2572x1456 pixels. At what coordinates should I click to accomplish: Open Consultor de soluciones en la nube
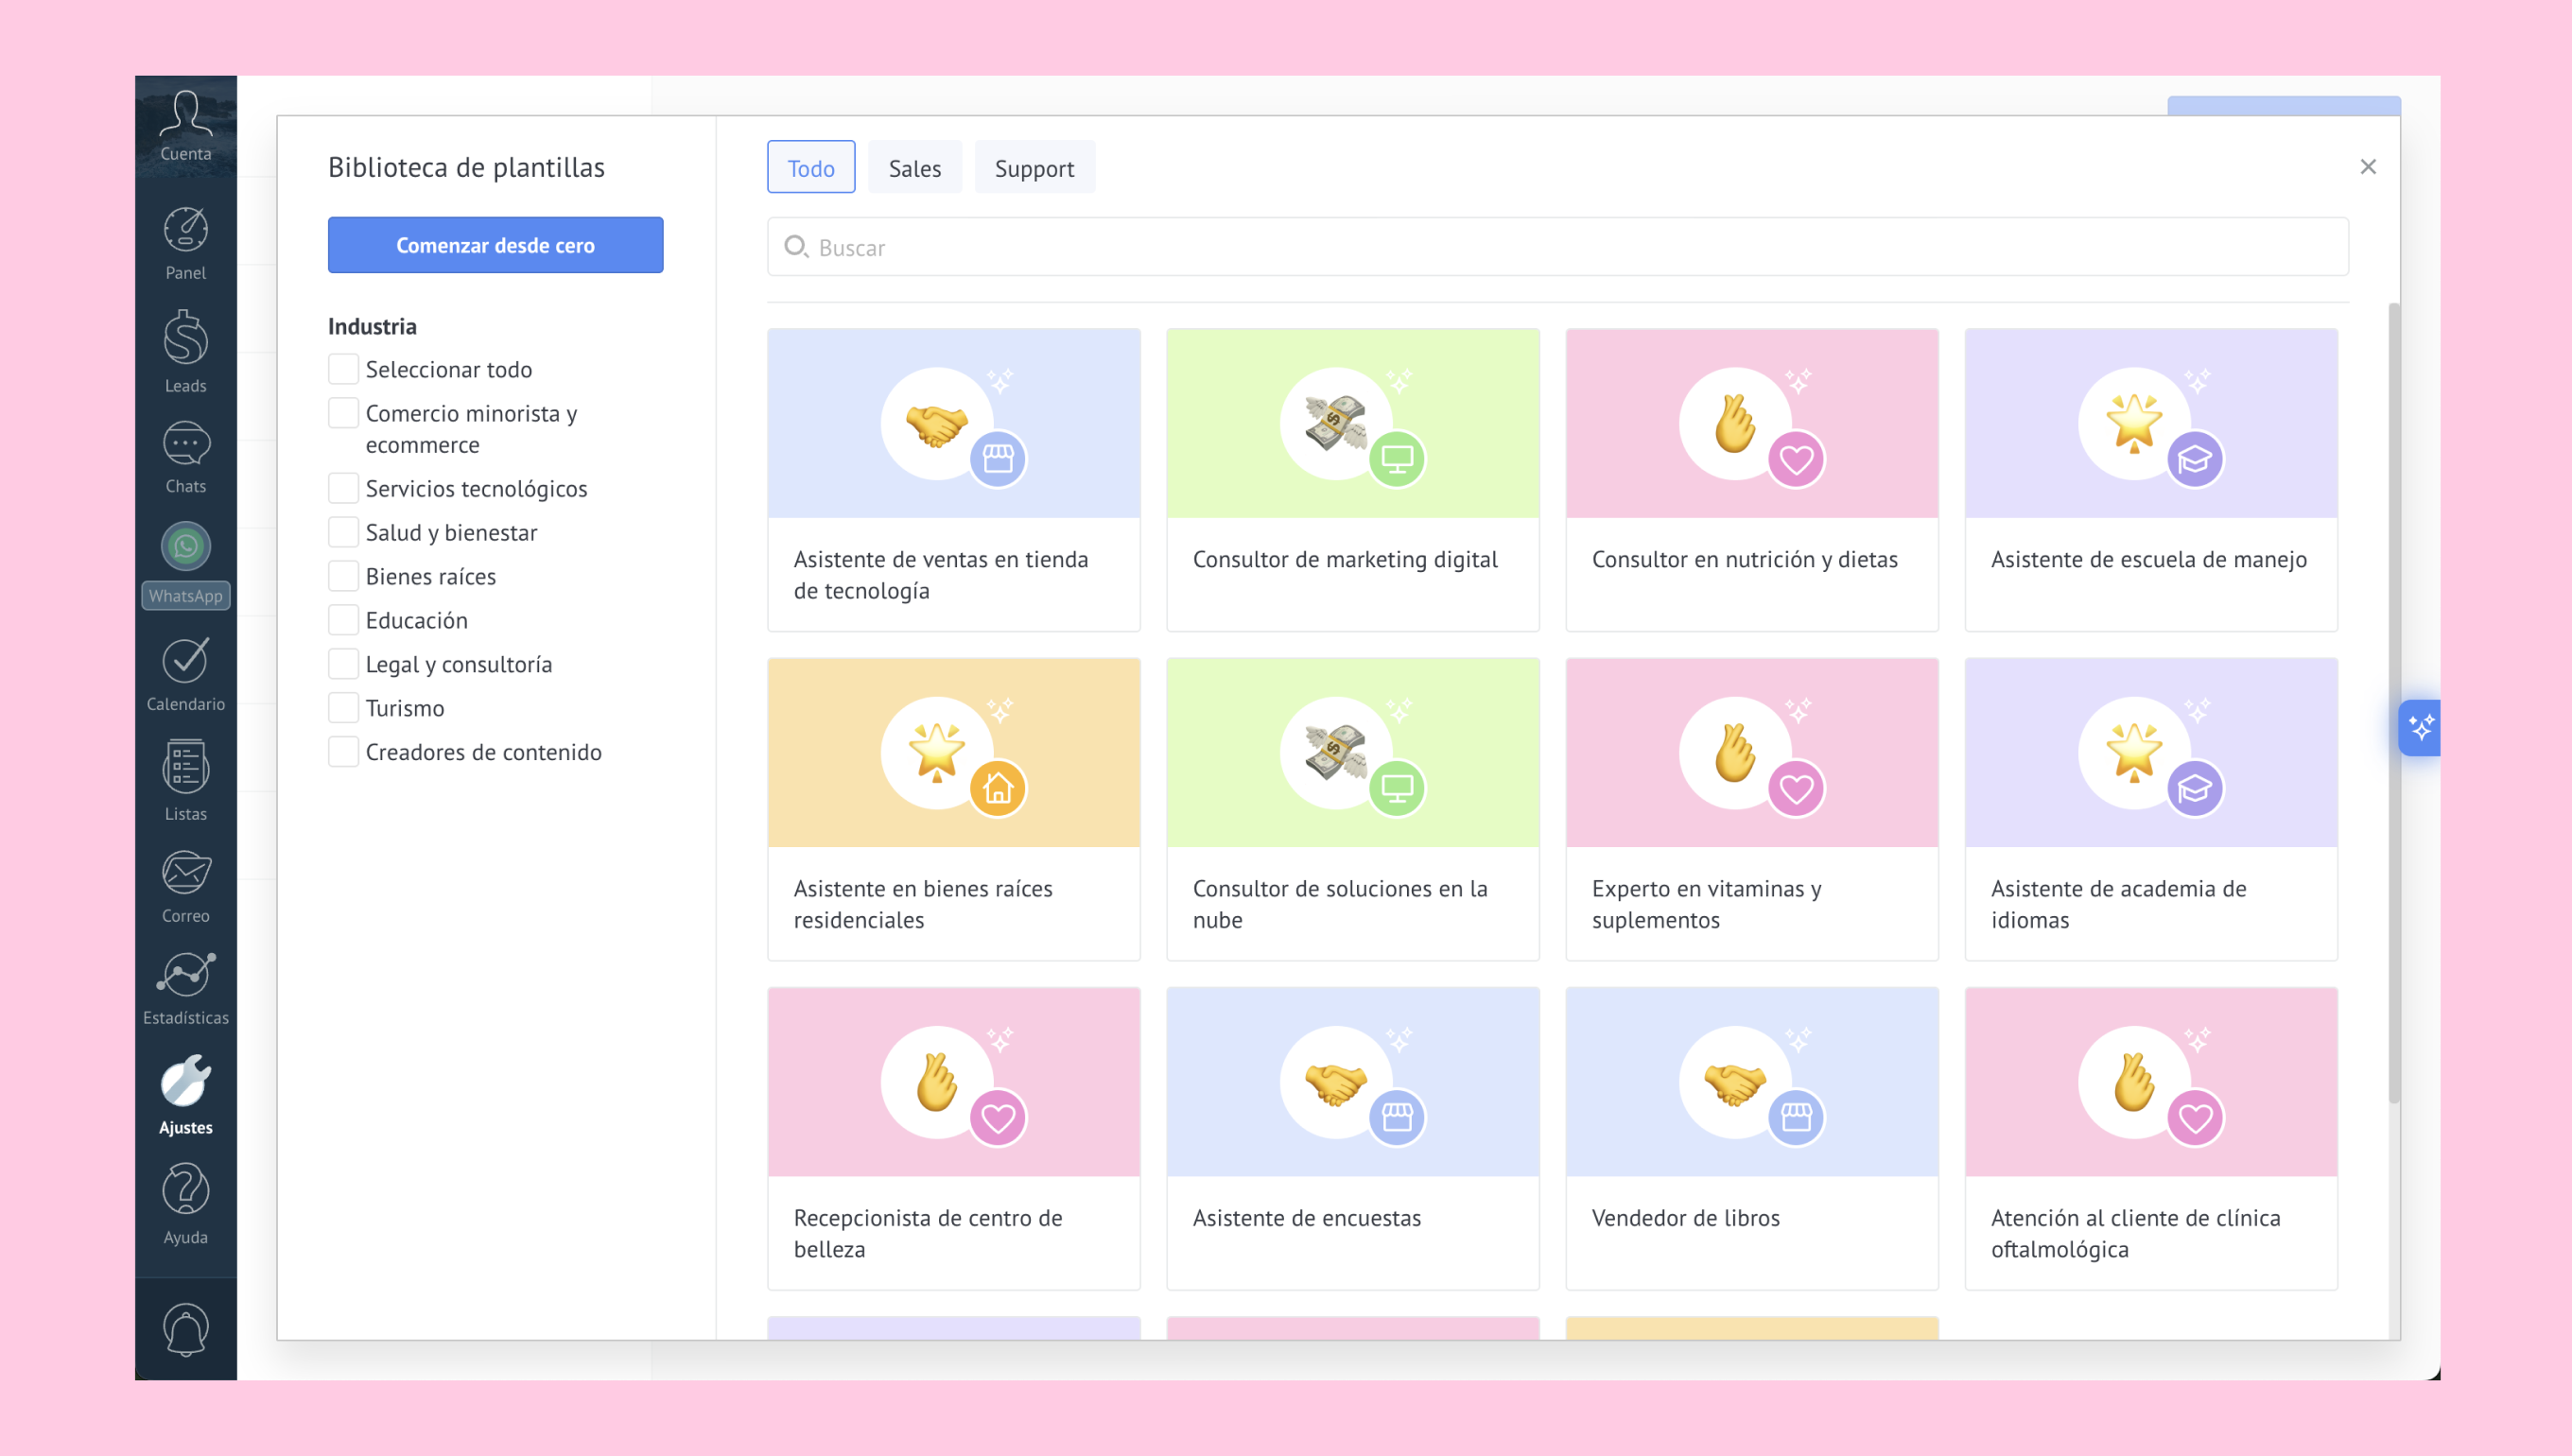1352,809
